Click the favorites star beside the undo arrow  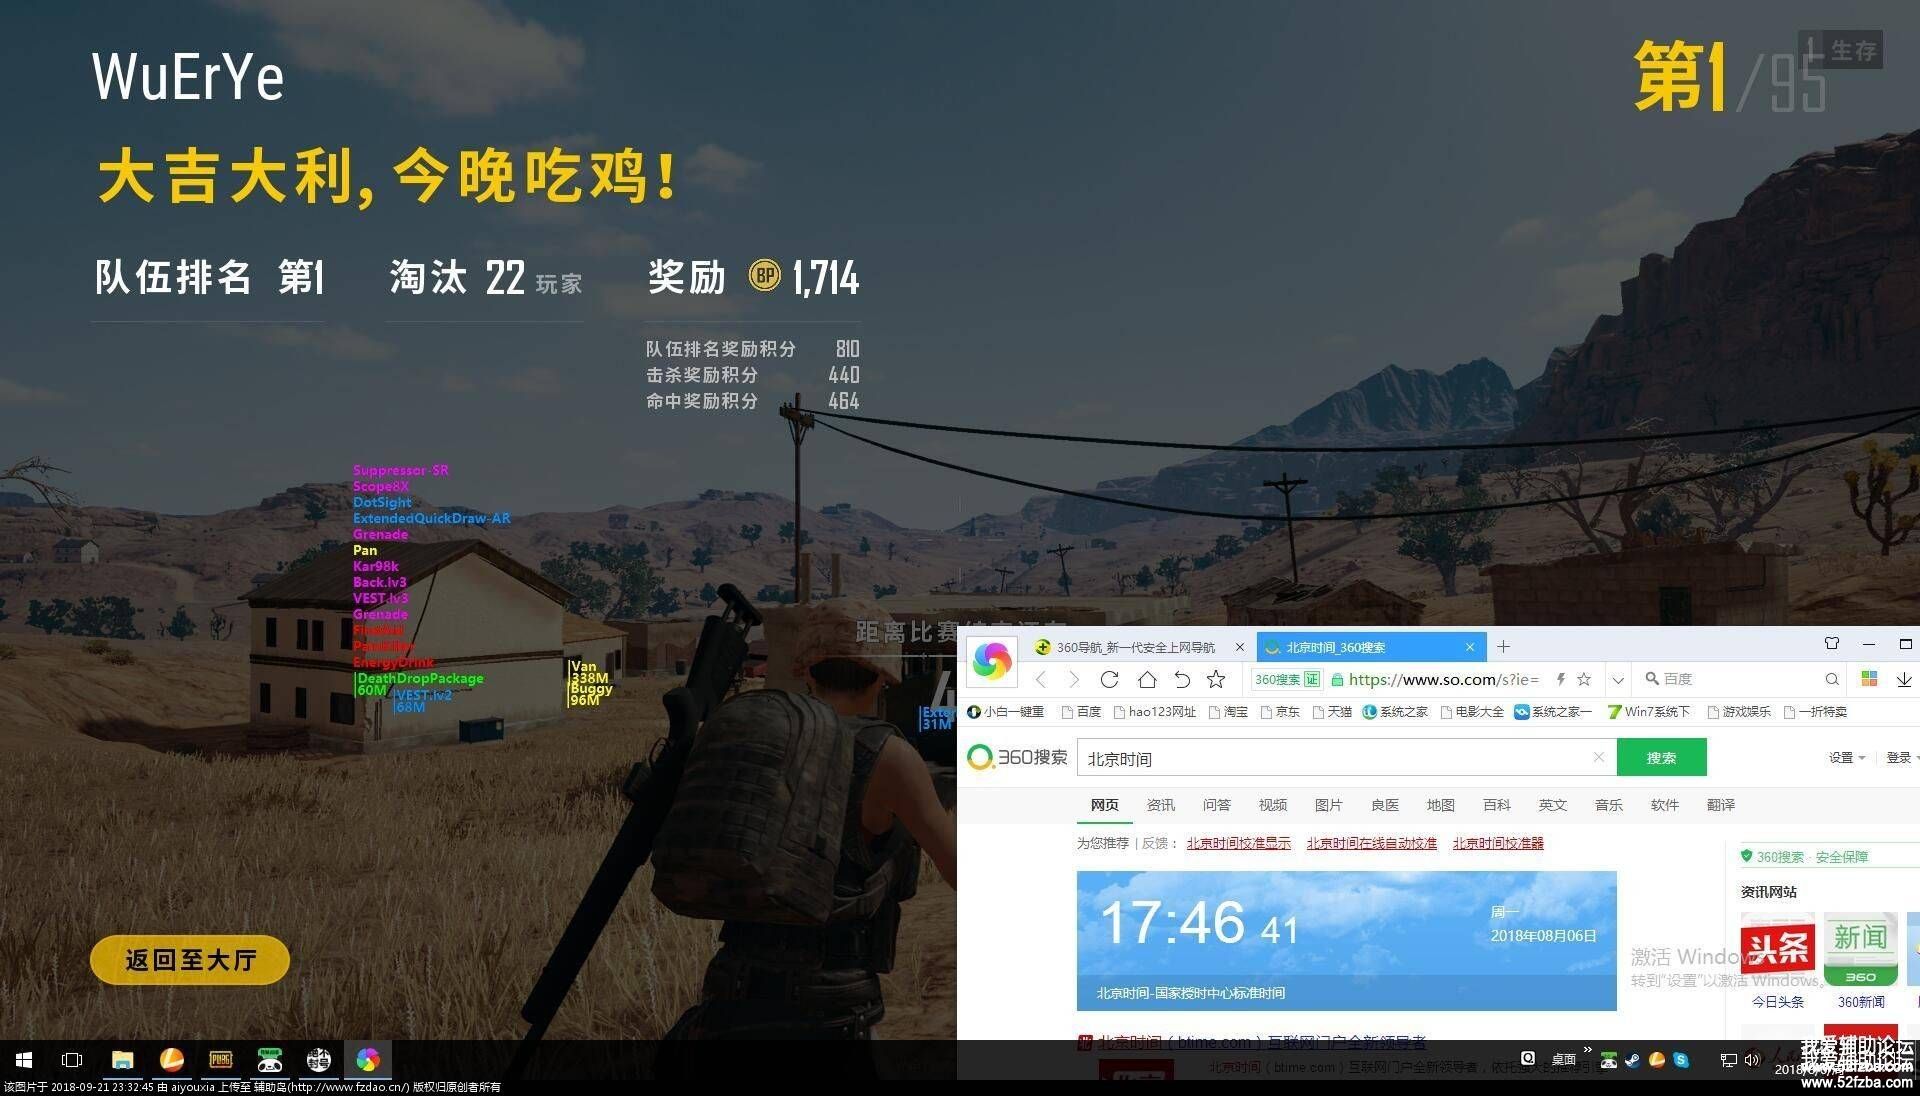coord(1216,679)
